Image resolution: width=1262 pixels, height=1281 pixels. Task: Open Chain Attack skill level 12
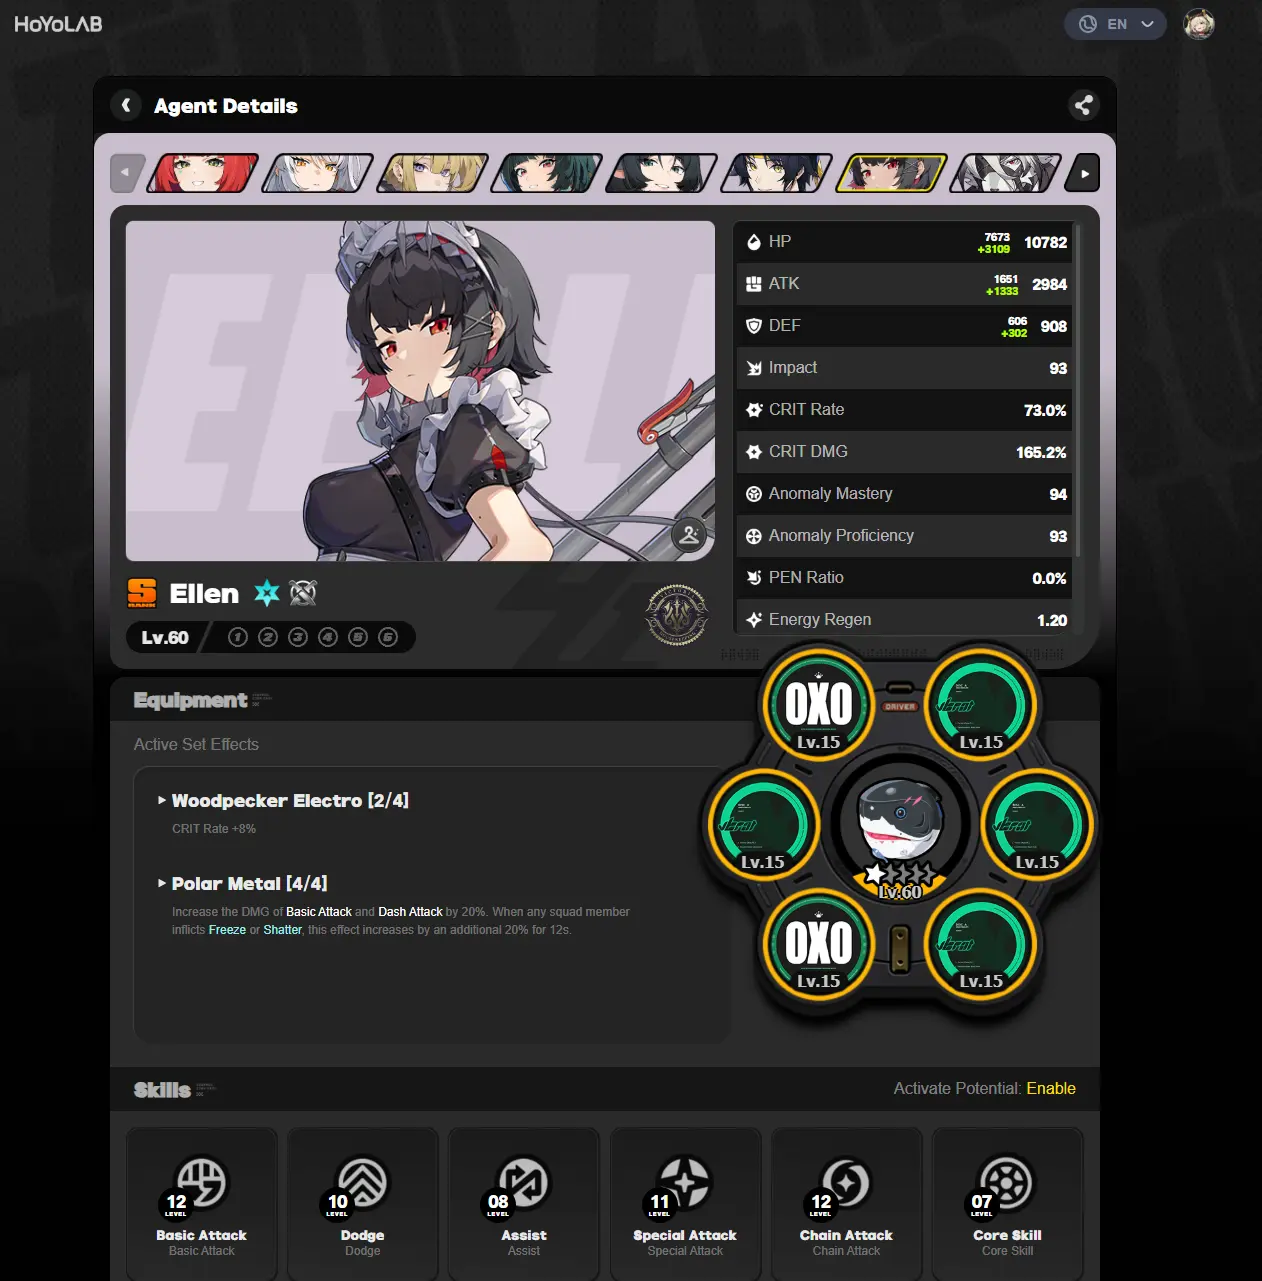coord(846,1205)
